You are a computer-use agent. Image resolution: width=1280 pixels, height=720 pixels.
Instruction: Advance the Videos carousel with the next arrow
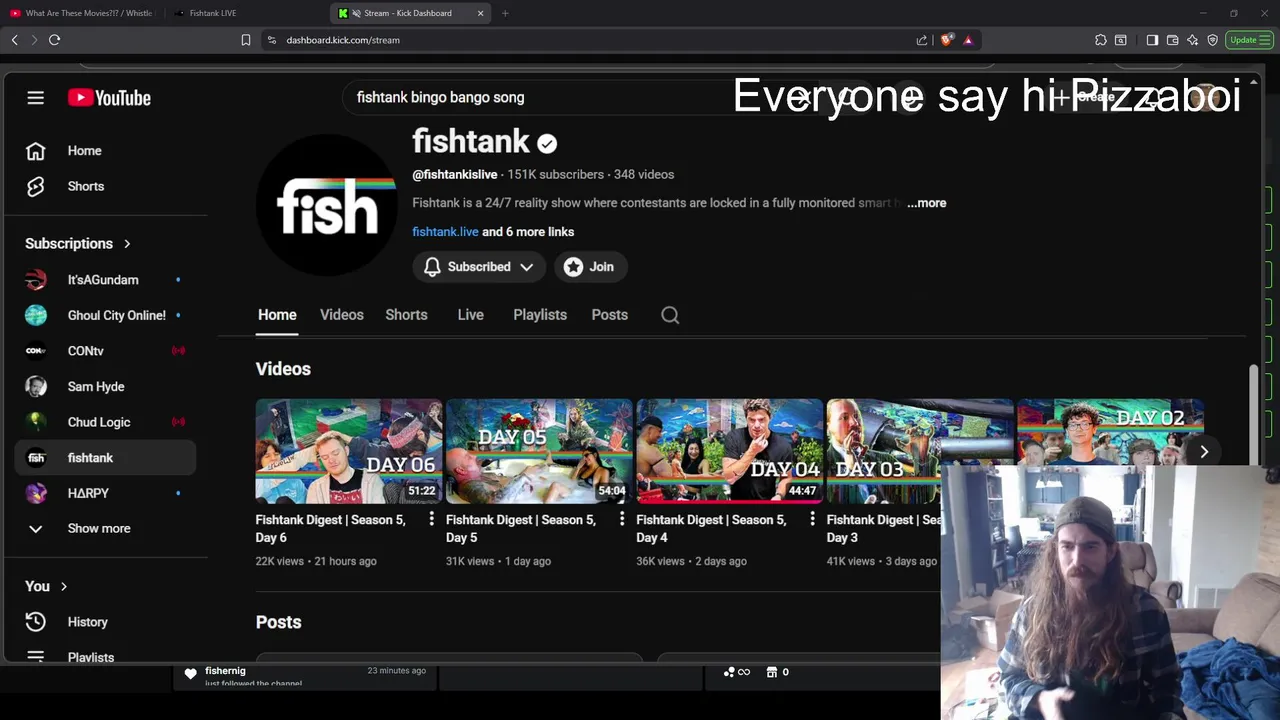(x=1204, y=452)
